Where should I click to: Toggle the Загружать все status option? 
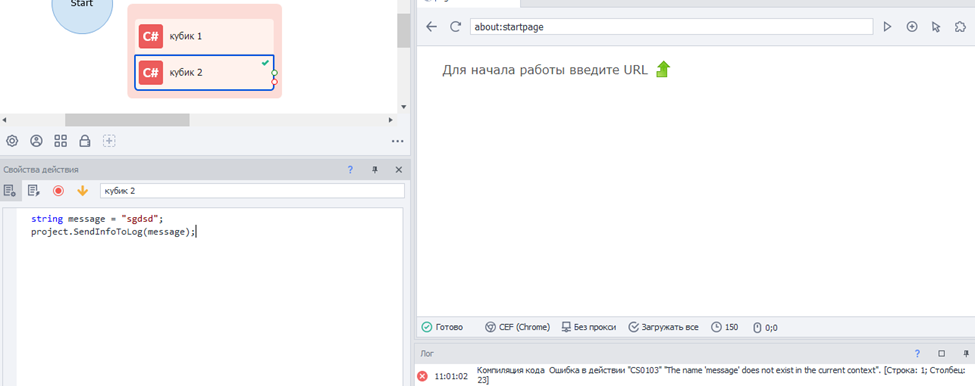[x=663, y=327]
